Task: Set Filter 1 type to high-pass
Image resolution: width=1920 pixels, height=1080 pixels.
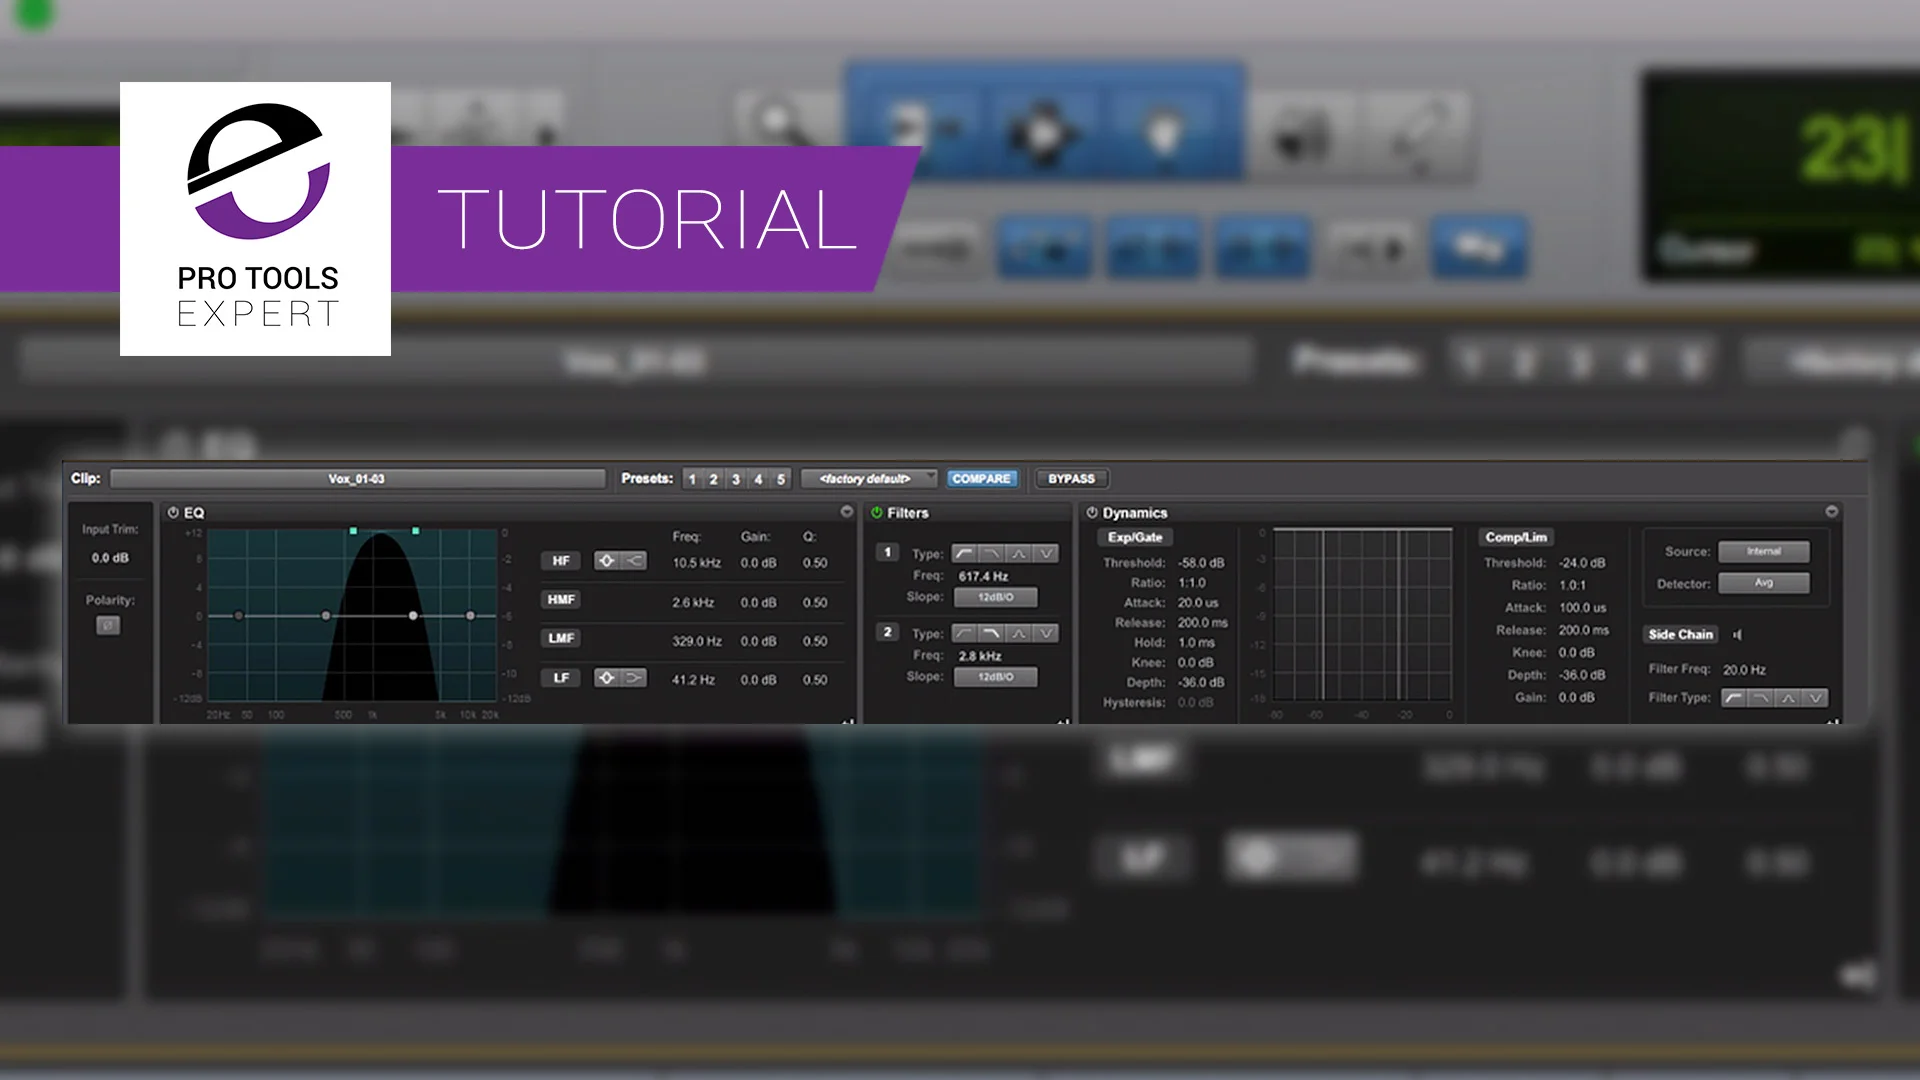Action: [964, 553]
